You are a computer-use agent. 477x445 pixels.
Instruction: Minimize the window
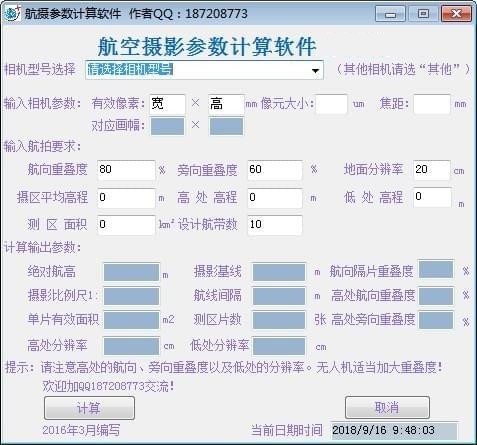click(x=390, y=14)
